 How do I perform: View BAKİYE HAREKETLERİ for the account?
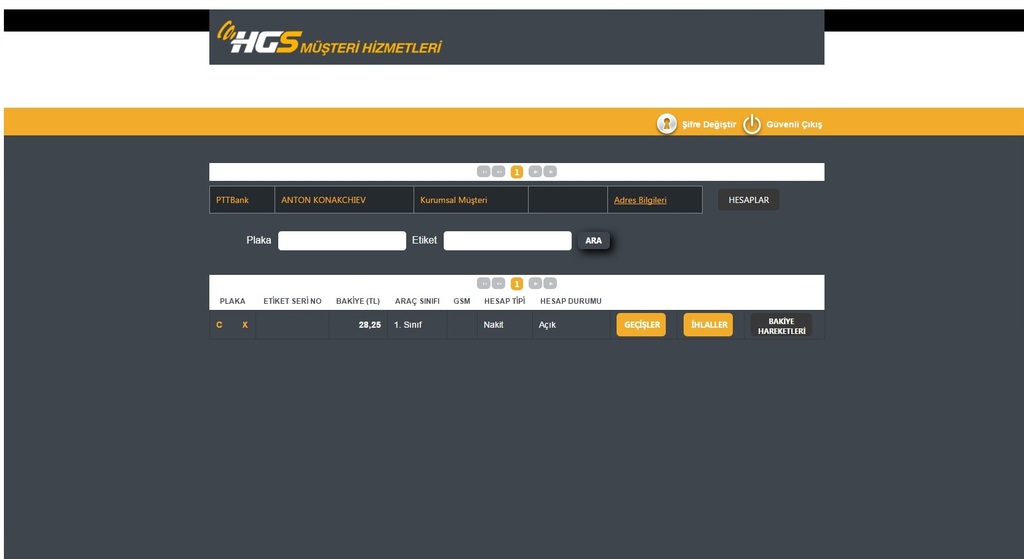pyautogui.click(x=781, y=325)
